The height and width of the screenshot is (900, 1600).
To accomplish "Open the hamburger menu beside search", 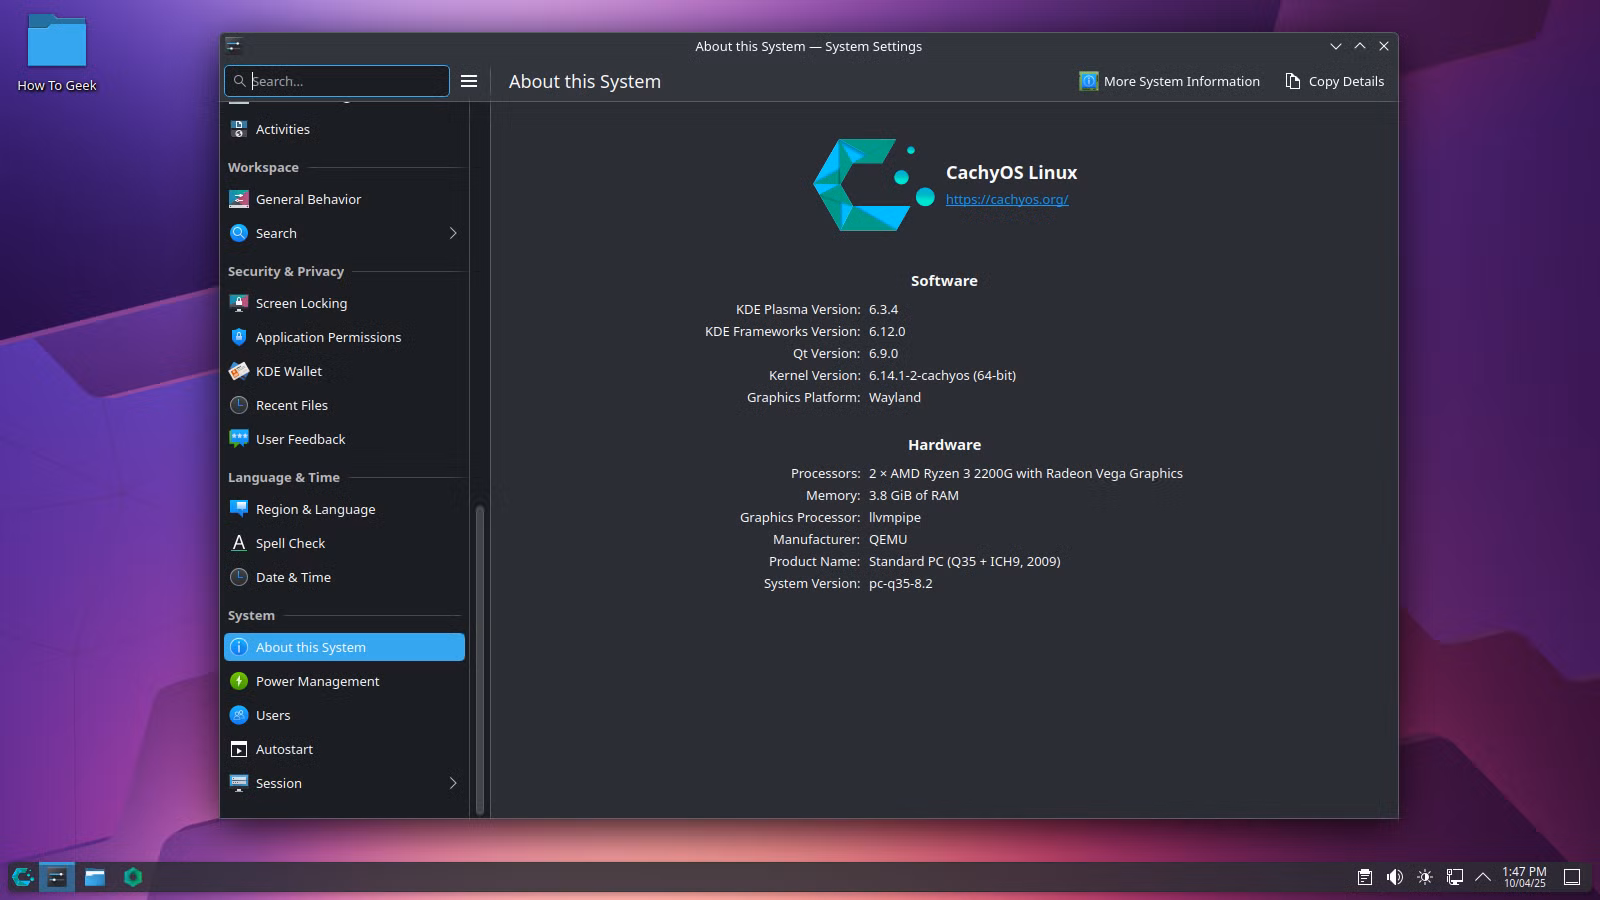I will (468, 81).
